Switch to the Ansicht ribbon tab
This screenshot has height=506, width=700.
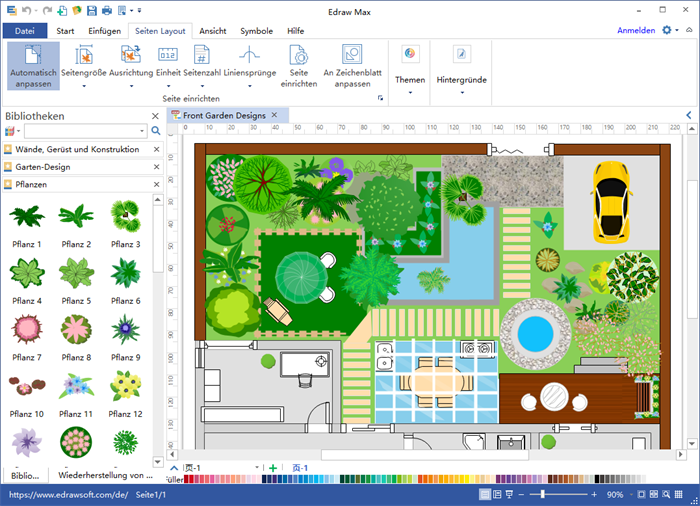(212, 31)
